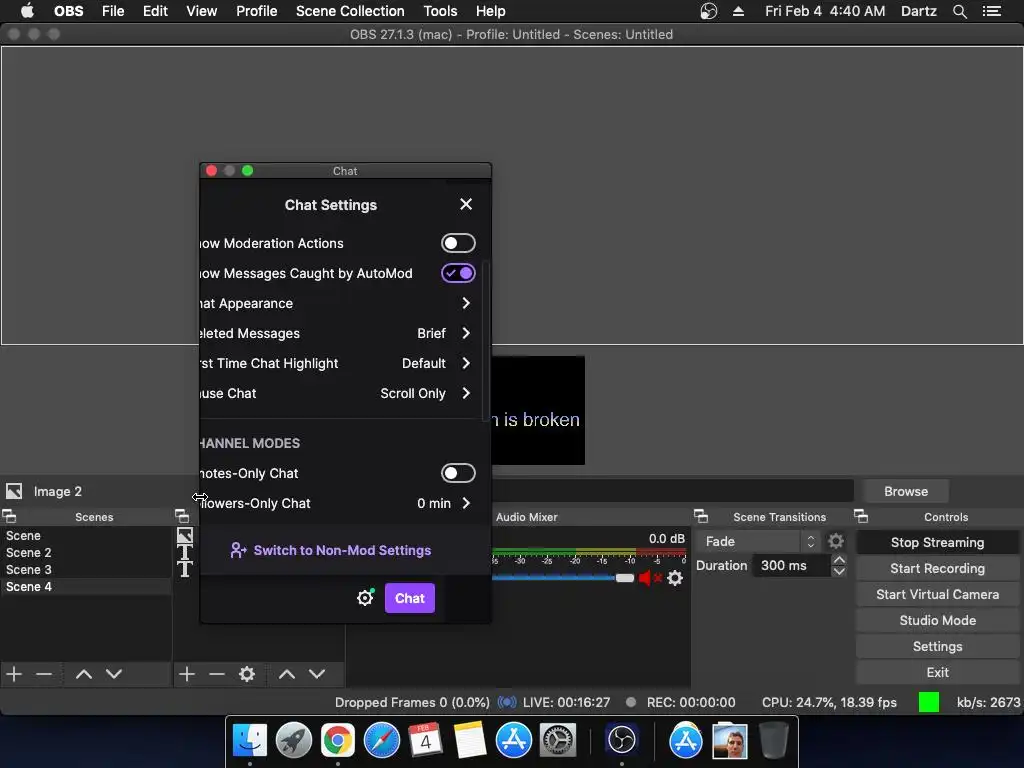The image size is (1024, 768).
Task: Adjust Duration 300 ms stepper arrows
Action: (x=839, y=566)
